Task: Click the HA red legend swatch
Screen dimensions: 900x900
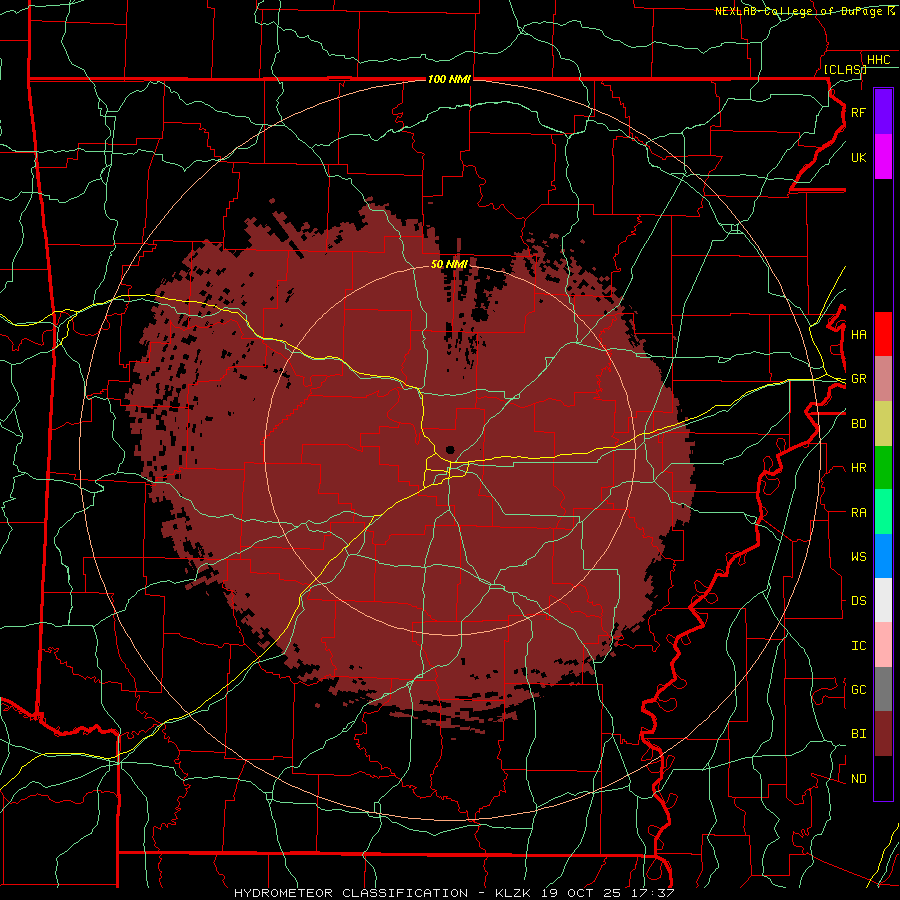Action: [x=883, y=334]
